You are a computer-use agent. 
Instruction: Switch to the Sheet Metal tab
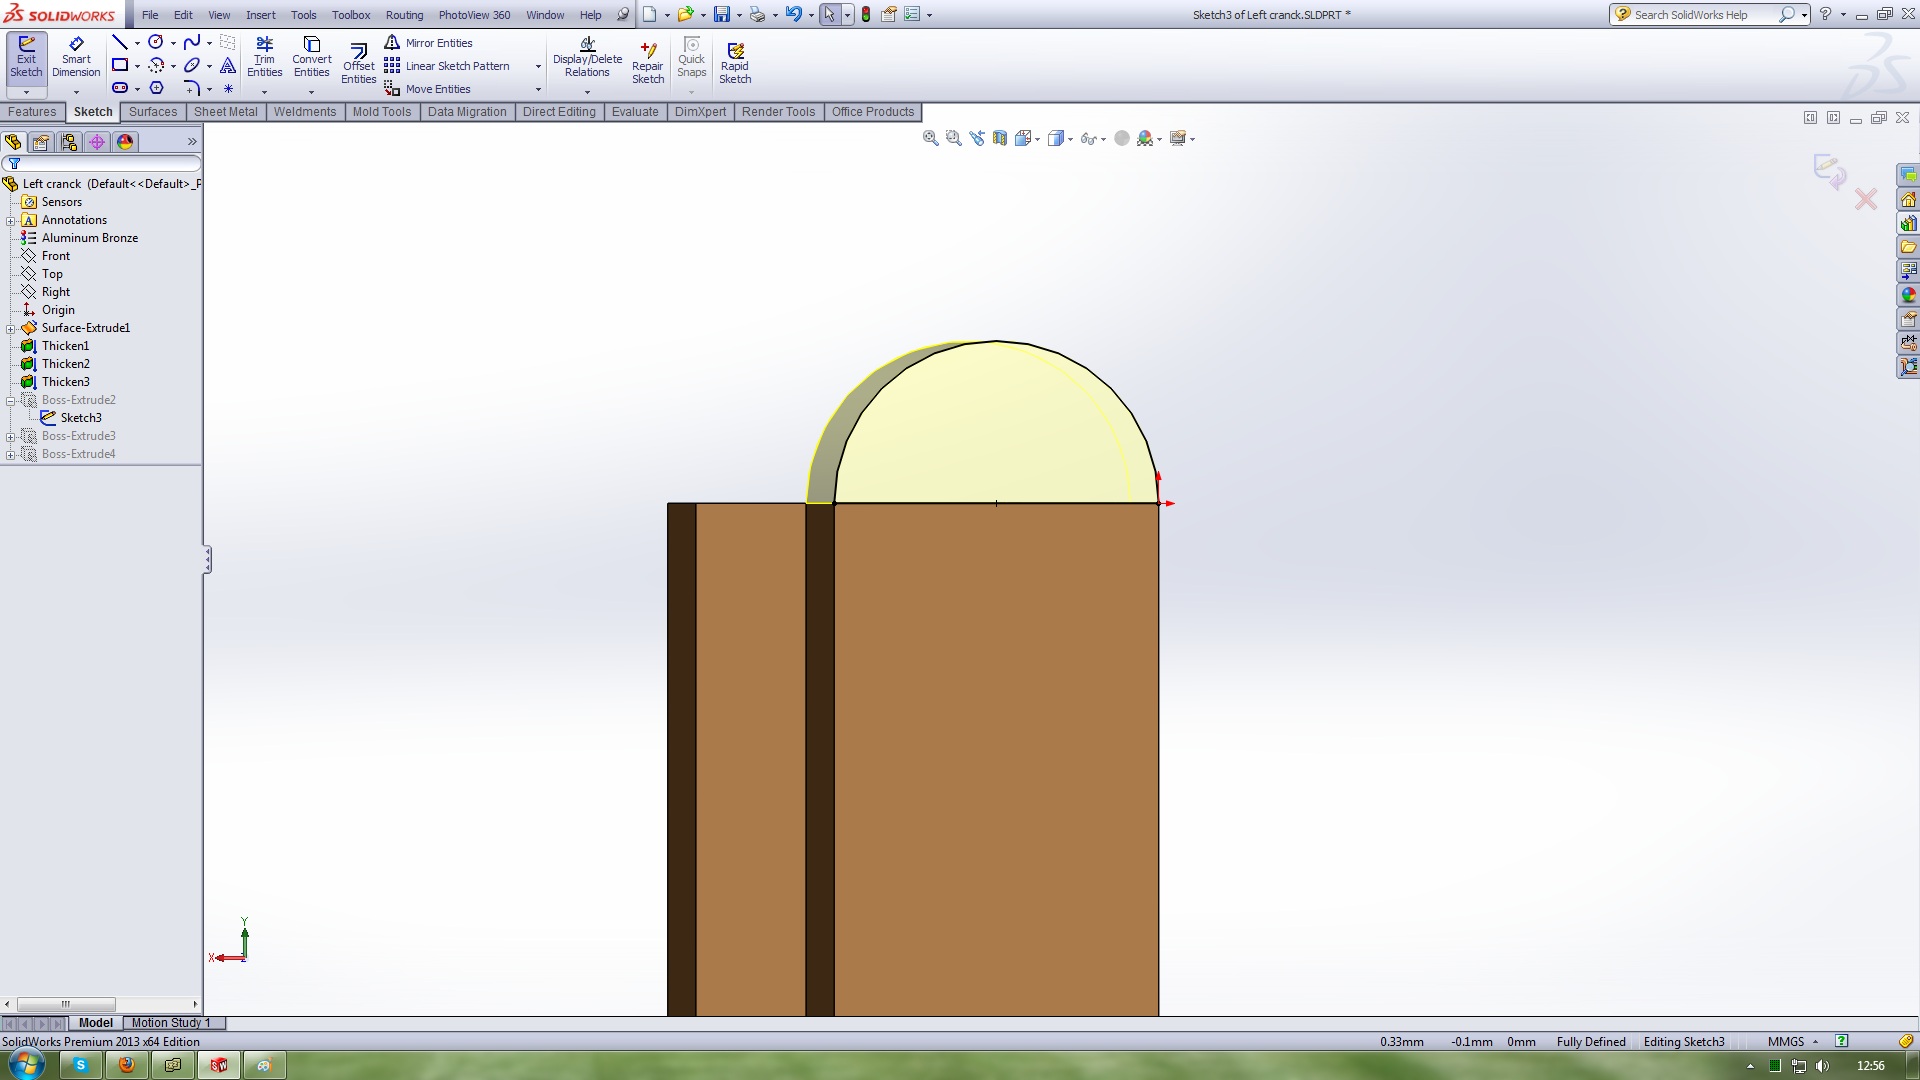pos(225,112)
